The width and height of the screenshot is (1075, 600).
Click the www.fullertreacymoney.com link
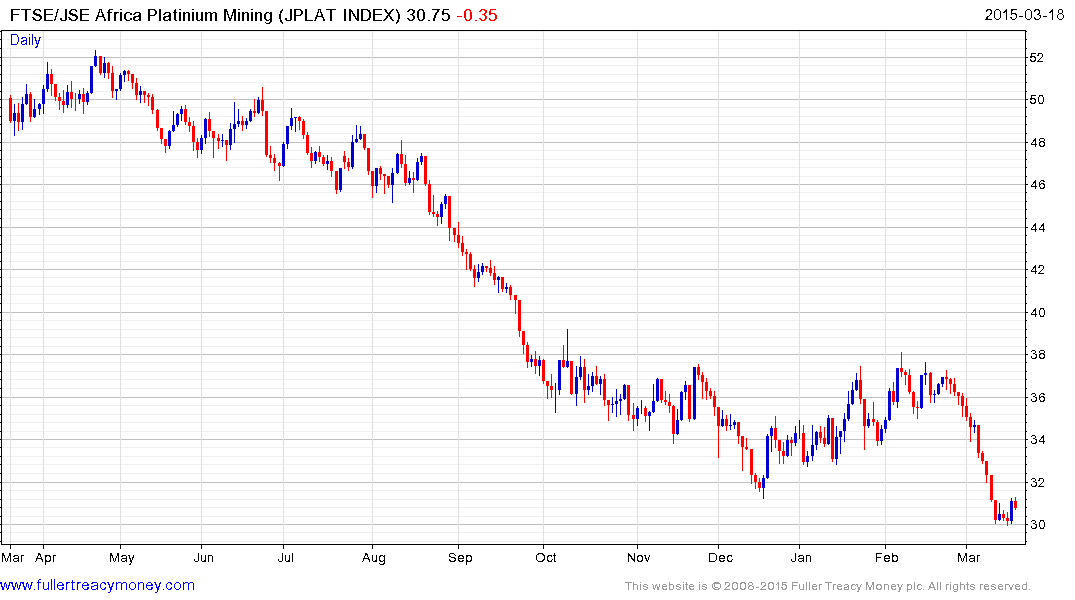tap(98, 585)
